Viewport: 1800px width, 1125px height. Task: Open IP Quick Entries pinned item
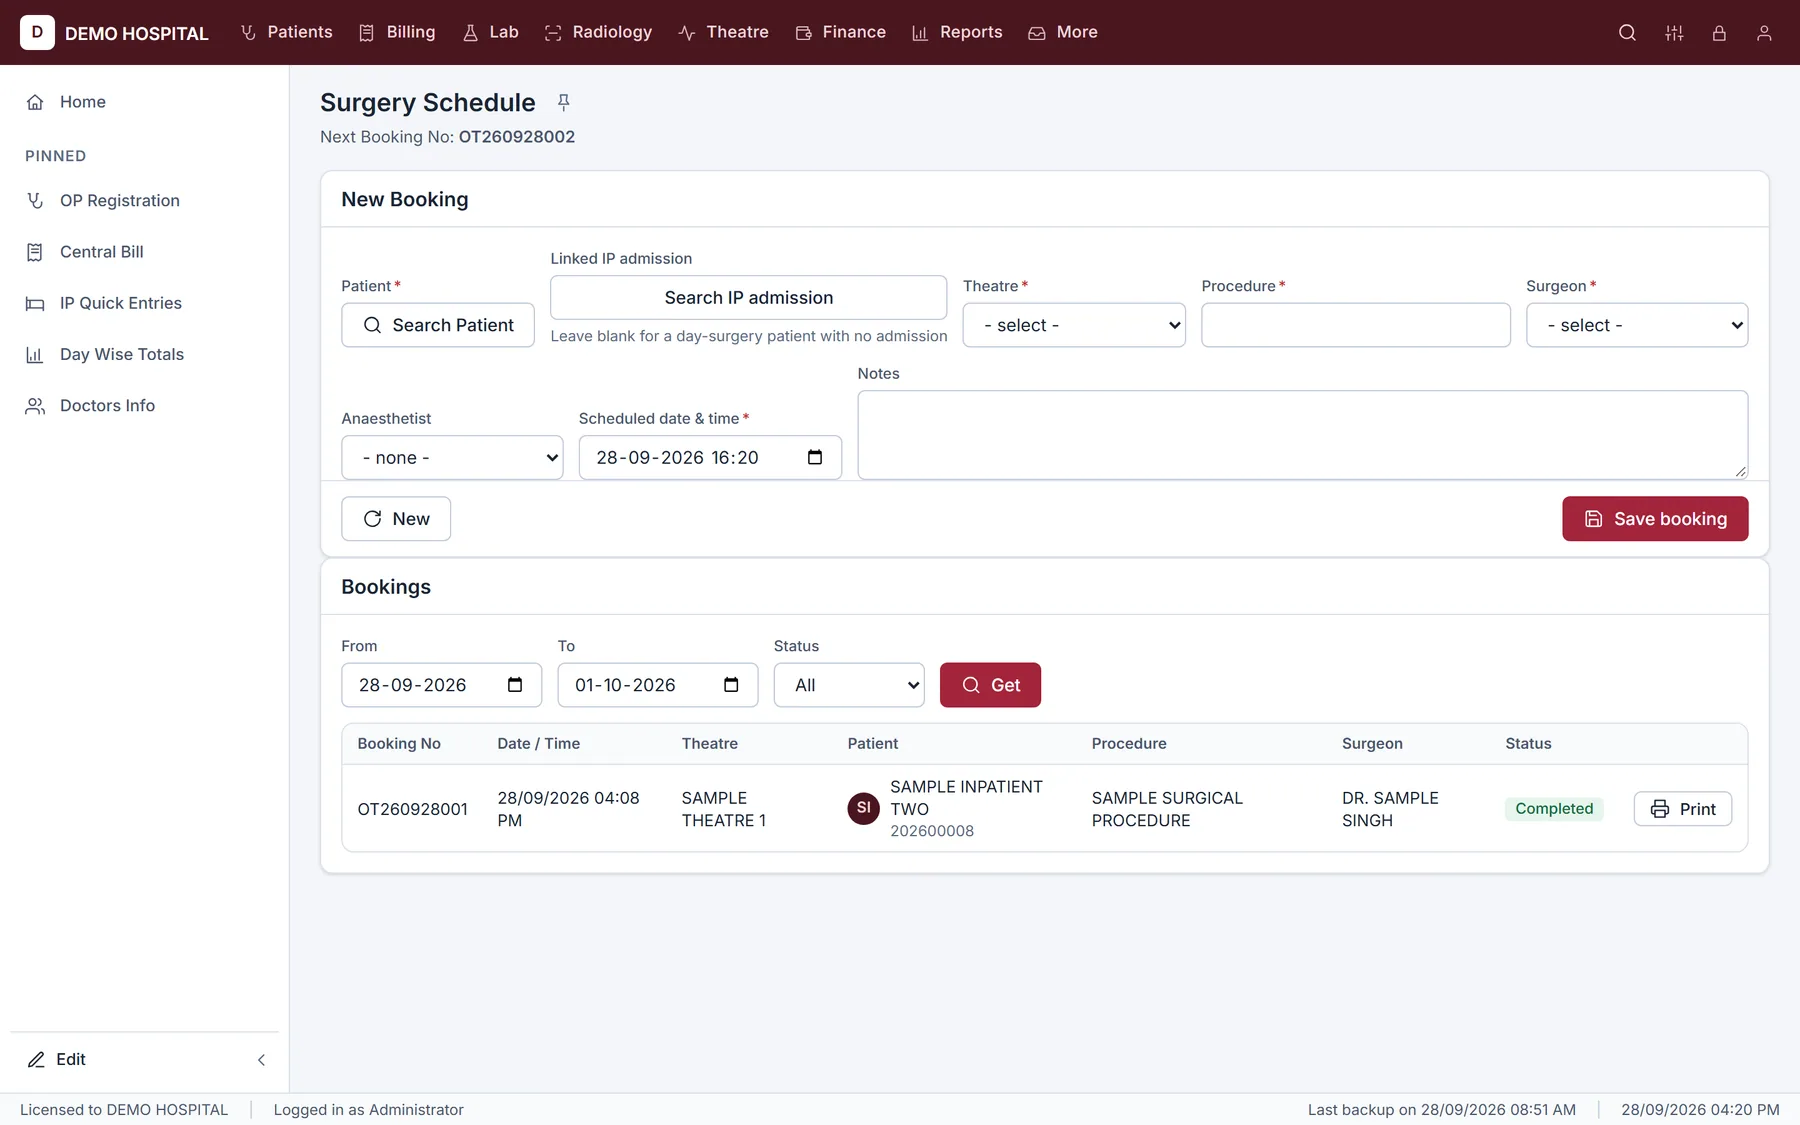click(144, 303)
